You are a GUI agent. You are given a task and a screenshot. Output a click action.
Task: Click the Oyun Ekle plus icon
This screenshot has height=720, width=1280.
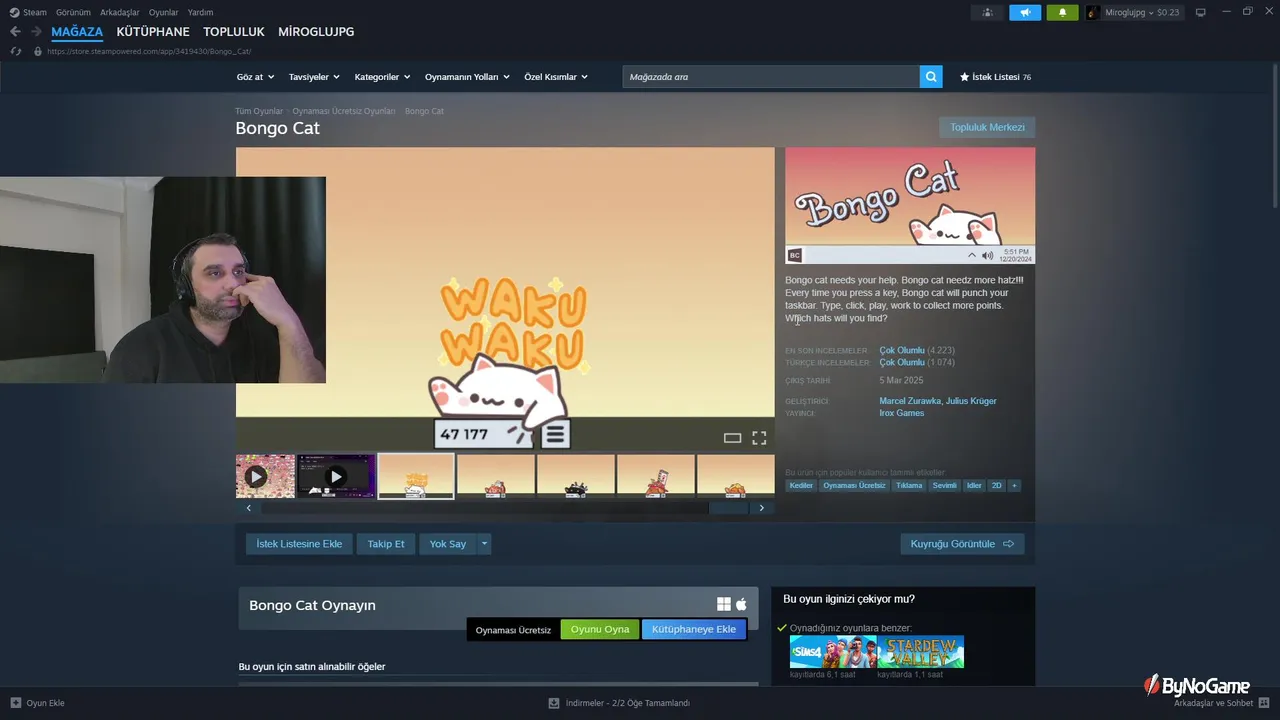15,703
